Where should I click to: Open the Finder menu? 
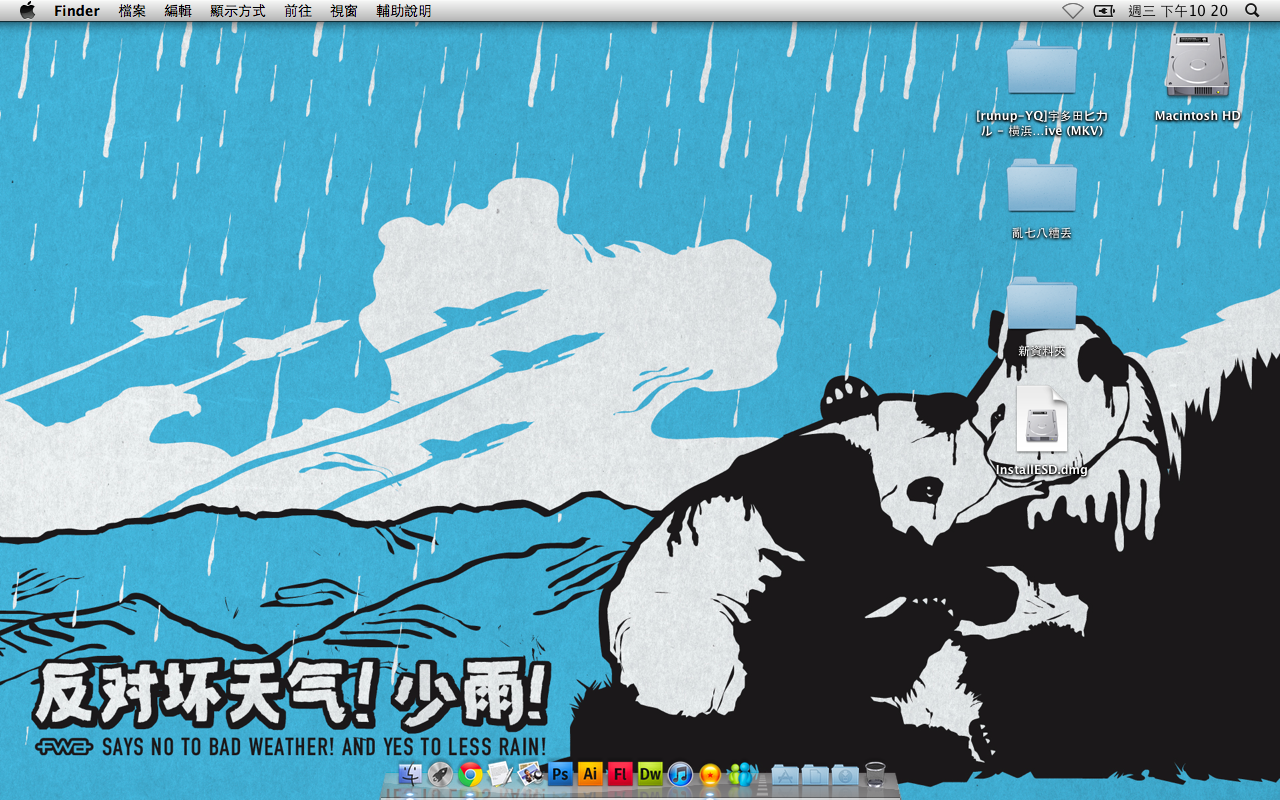77,11
